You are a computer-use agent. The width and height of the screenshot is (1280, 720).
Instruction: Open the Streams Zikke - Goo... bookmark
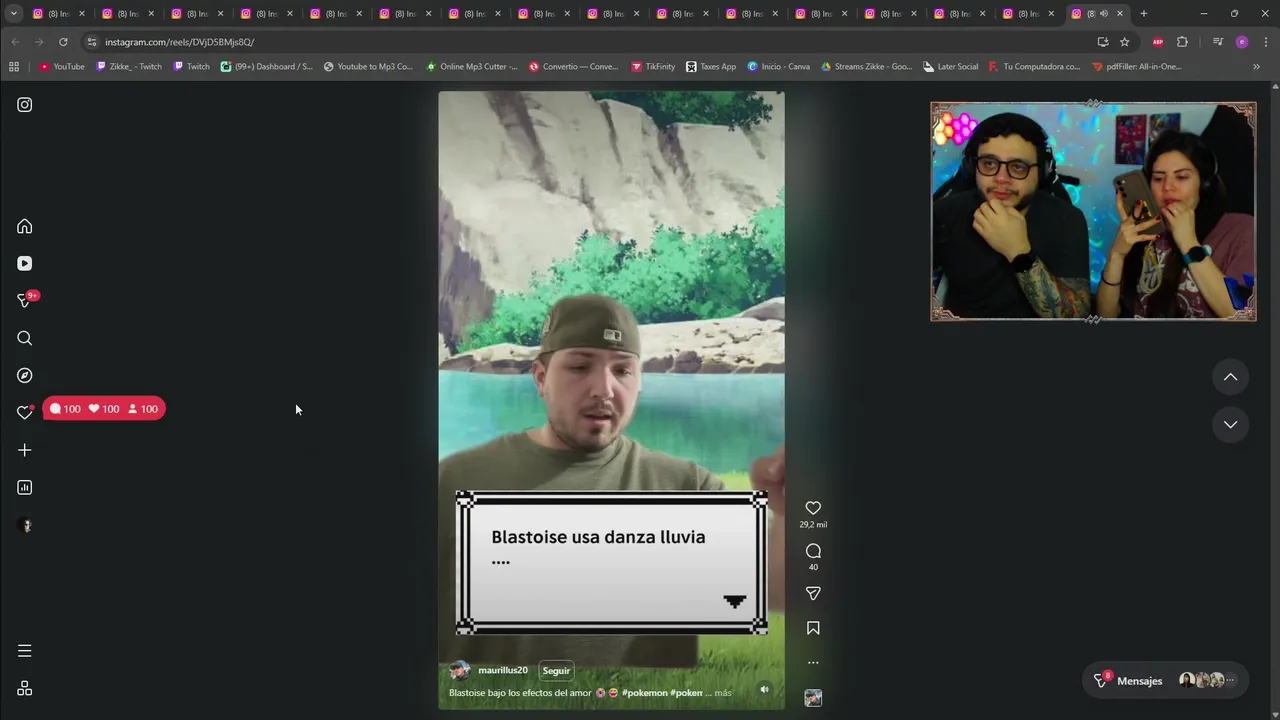point(866,67)
